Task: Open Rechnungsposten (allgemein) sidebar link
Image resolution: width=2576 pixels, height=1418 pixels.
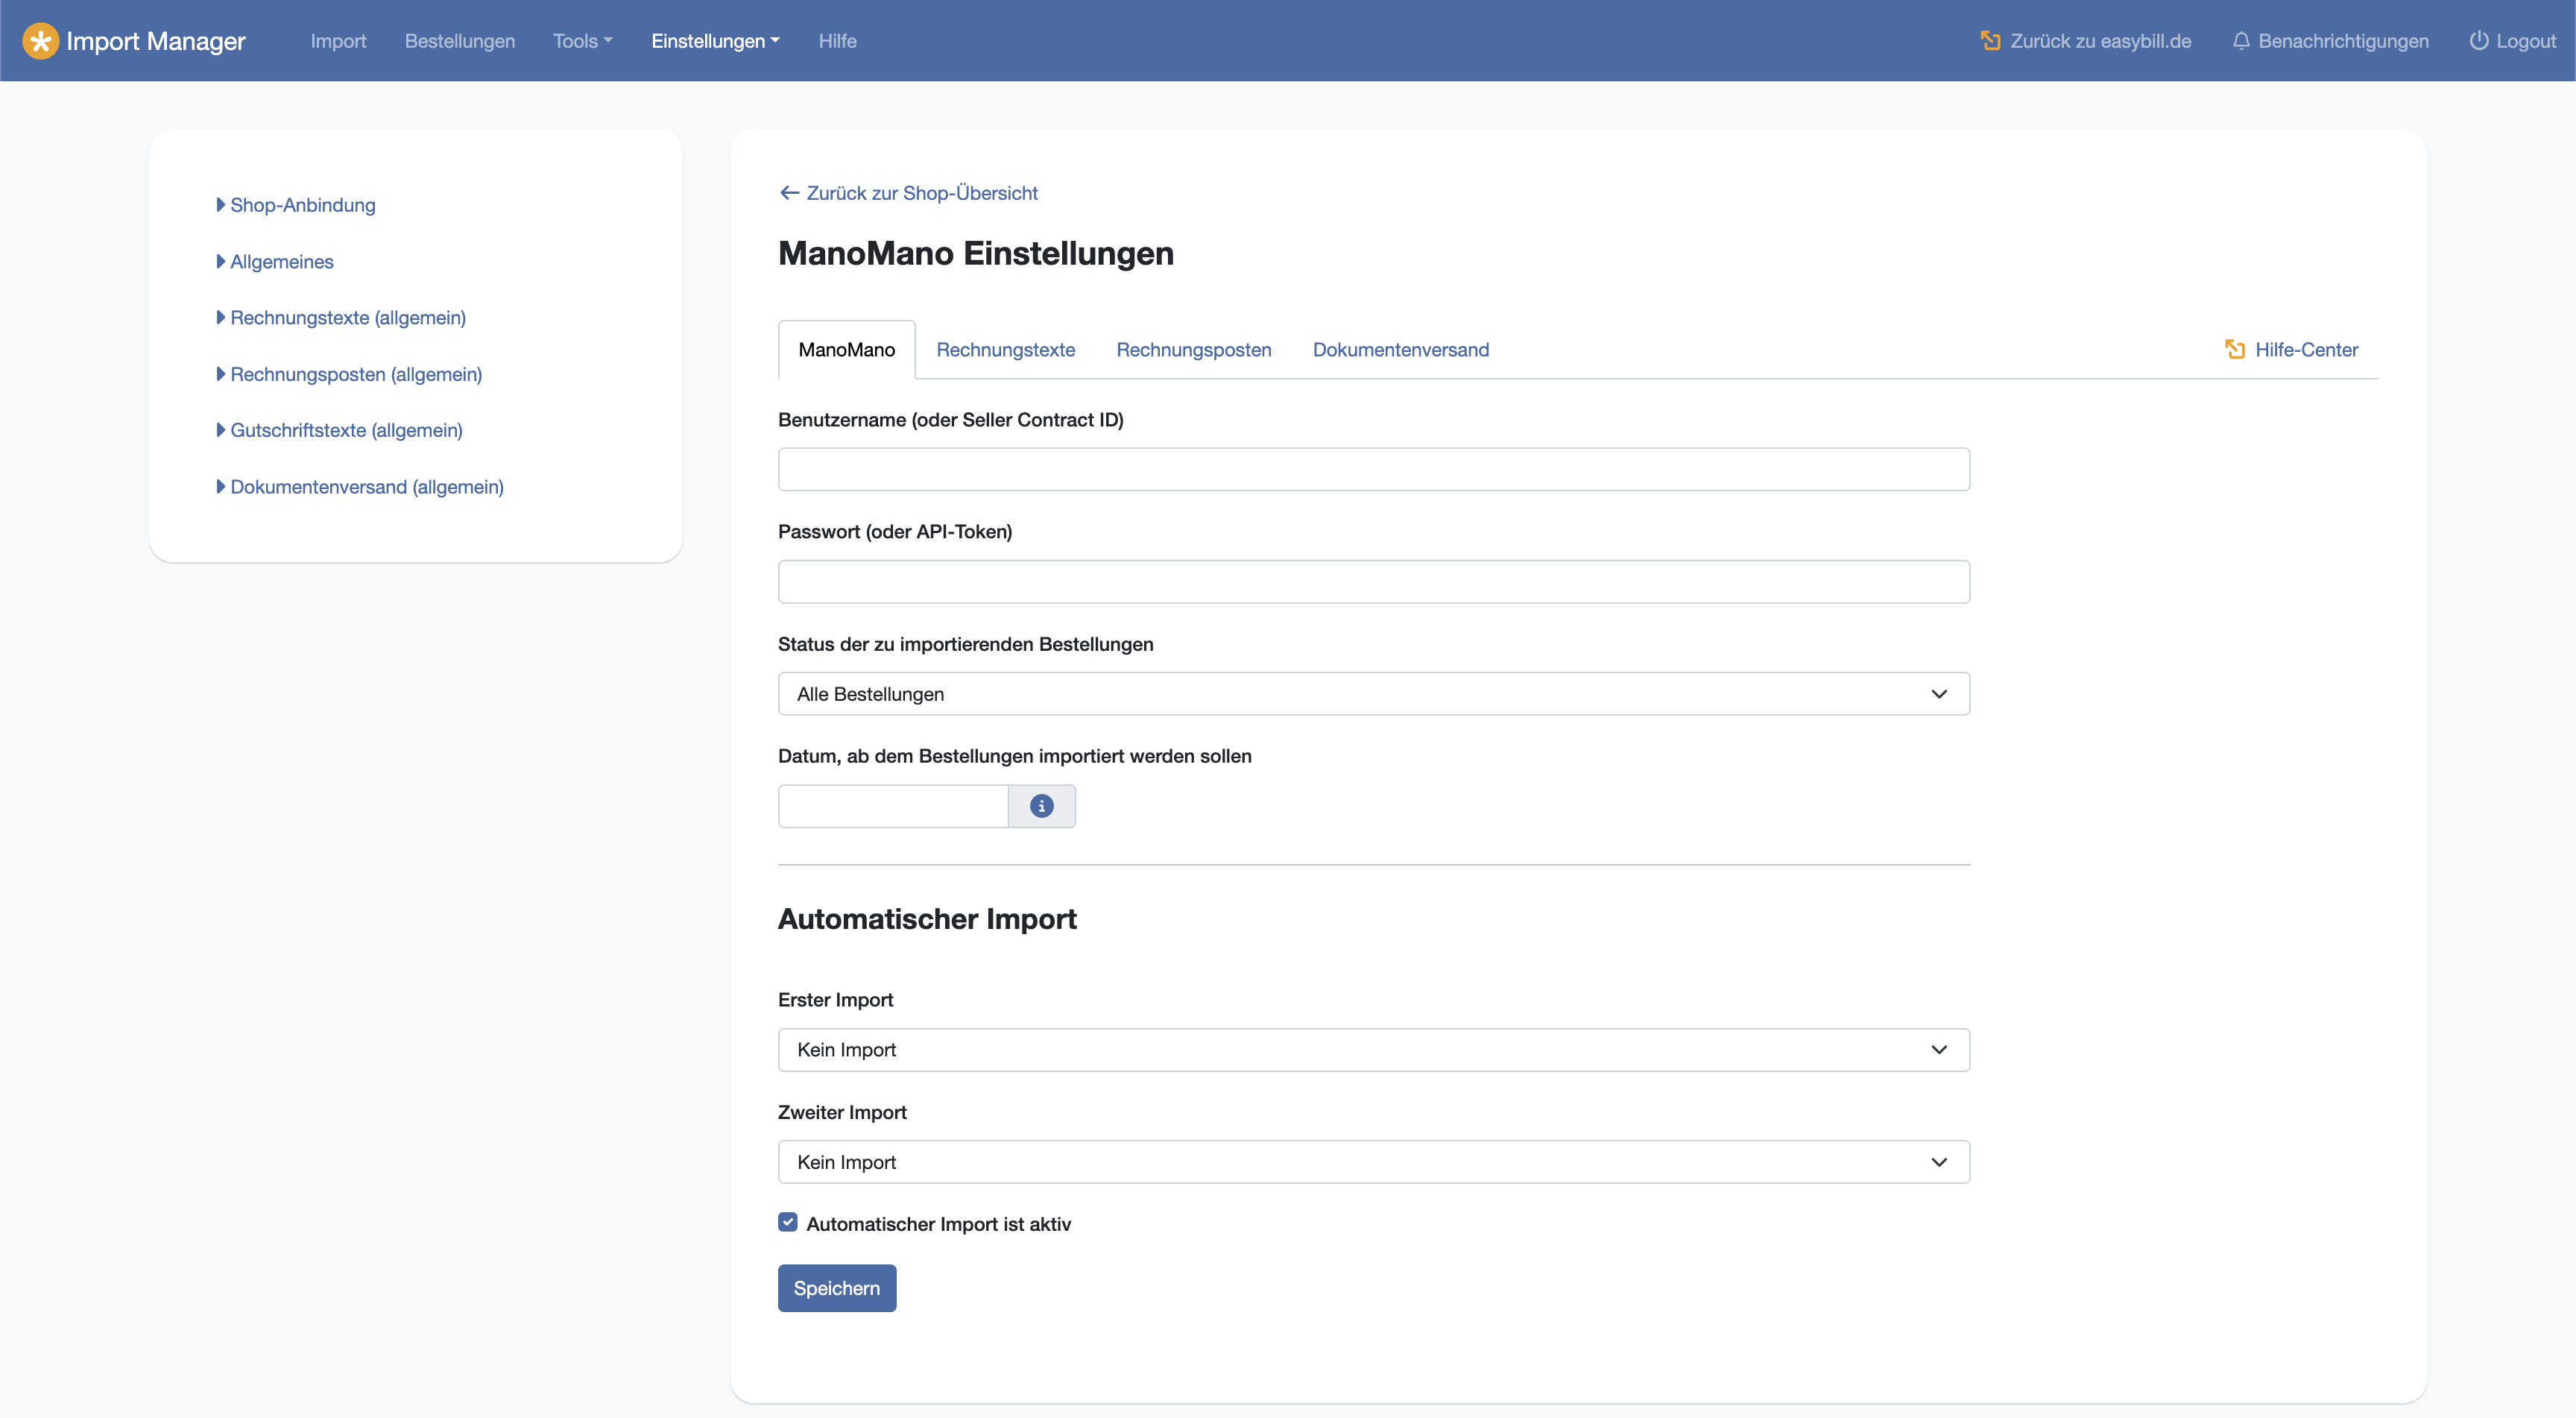Action: tap(356, 374)
